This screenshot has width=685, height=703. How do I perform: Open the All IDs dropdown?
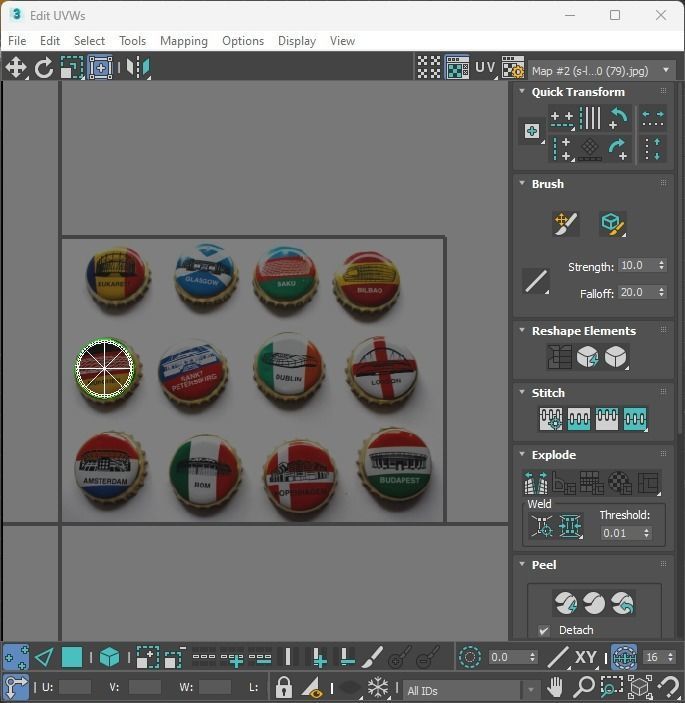coord(471,690)
